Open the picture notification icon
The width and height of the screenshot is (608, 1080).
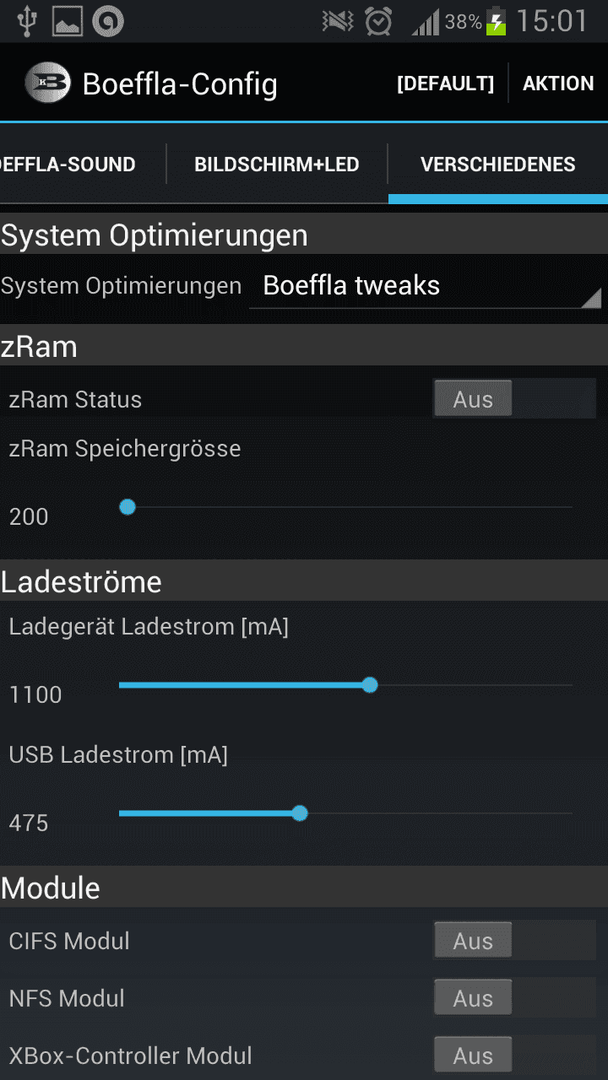pos(67,21)
